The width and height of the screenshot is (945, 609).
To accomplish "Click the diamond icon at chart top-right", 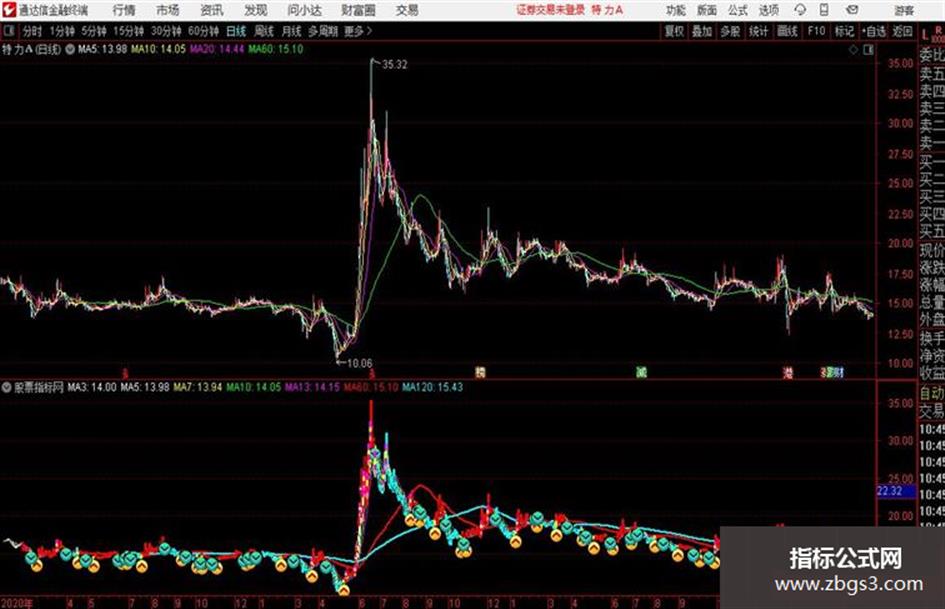I will 853,50.
